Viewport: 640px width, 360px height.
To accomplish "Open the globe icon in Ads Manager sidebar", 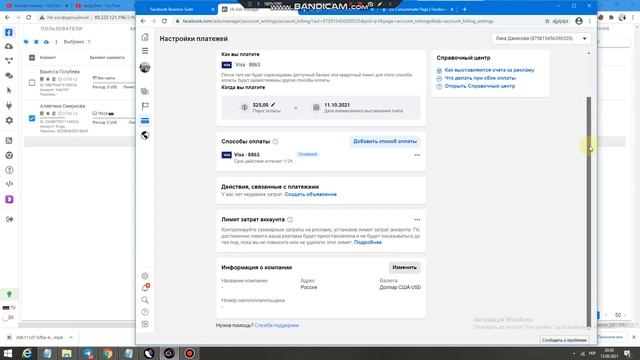I will [145, 136].
